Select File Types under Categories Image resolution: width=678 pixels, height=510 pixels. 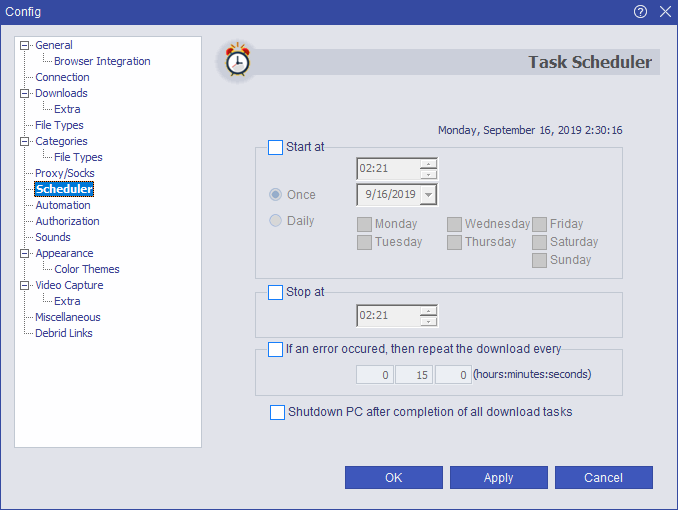tap(78, 157)
